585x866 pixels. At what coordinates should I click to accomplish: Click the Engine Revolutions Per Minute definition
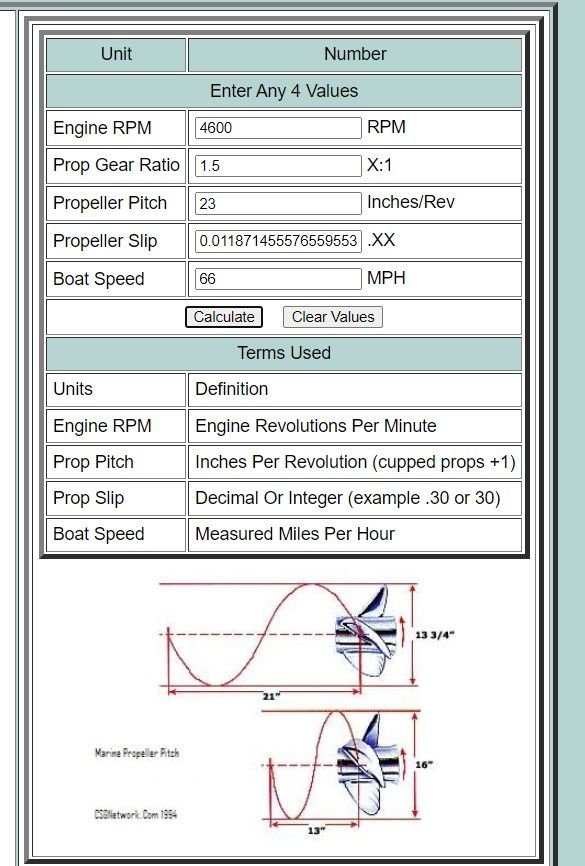(315, 426)
